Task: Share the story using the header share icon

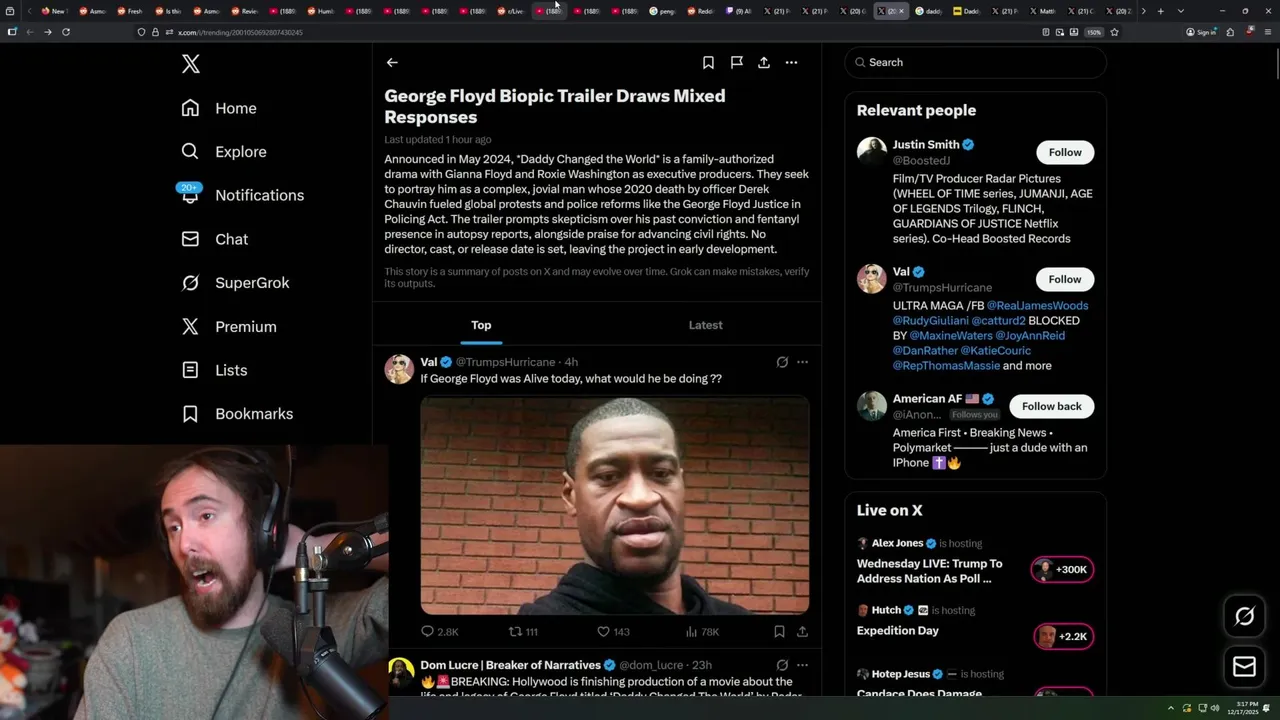Action: click(x=764, y=62)
